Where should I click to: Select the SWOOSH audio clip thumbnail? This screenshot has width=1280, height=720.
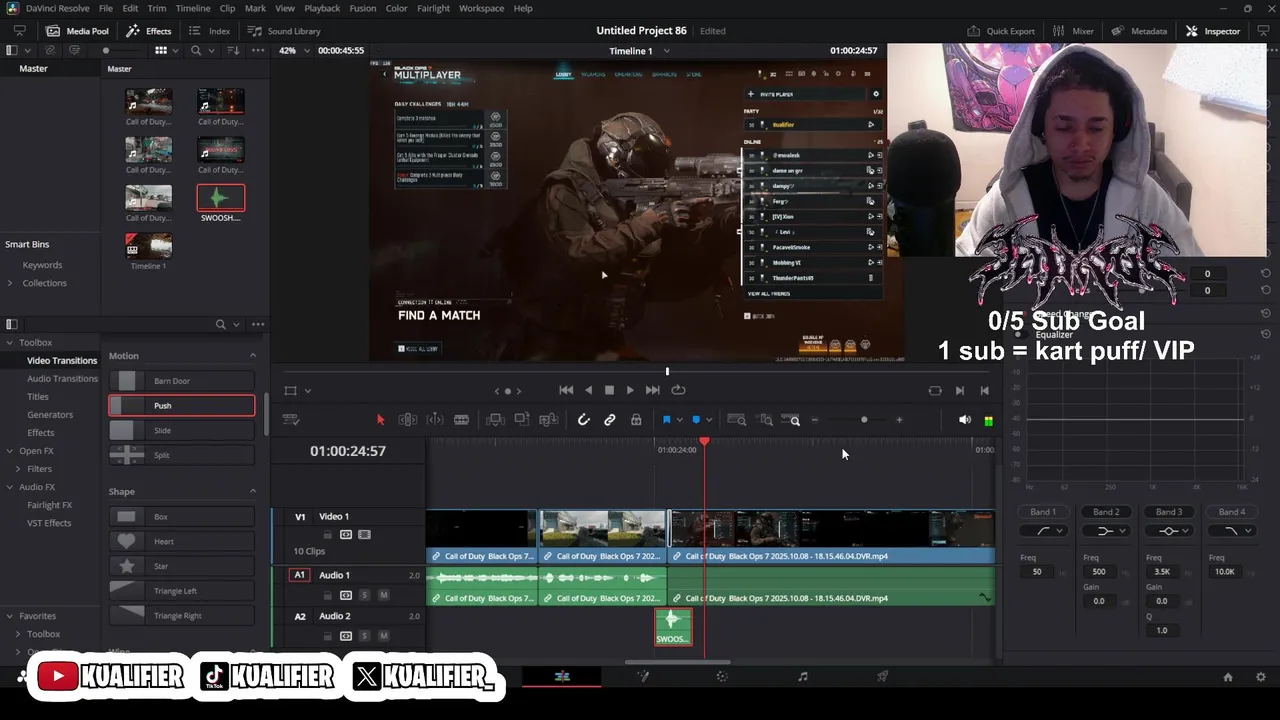point(221,198)
